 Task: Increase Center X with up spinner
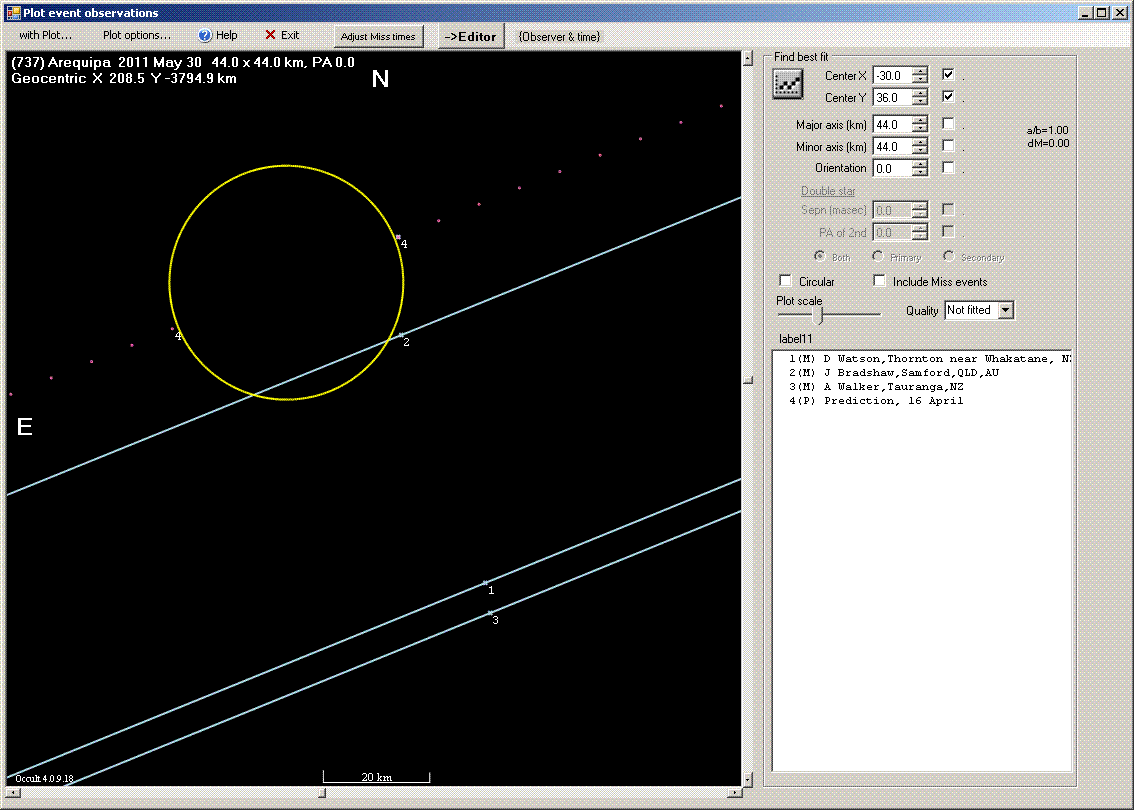920,71
